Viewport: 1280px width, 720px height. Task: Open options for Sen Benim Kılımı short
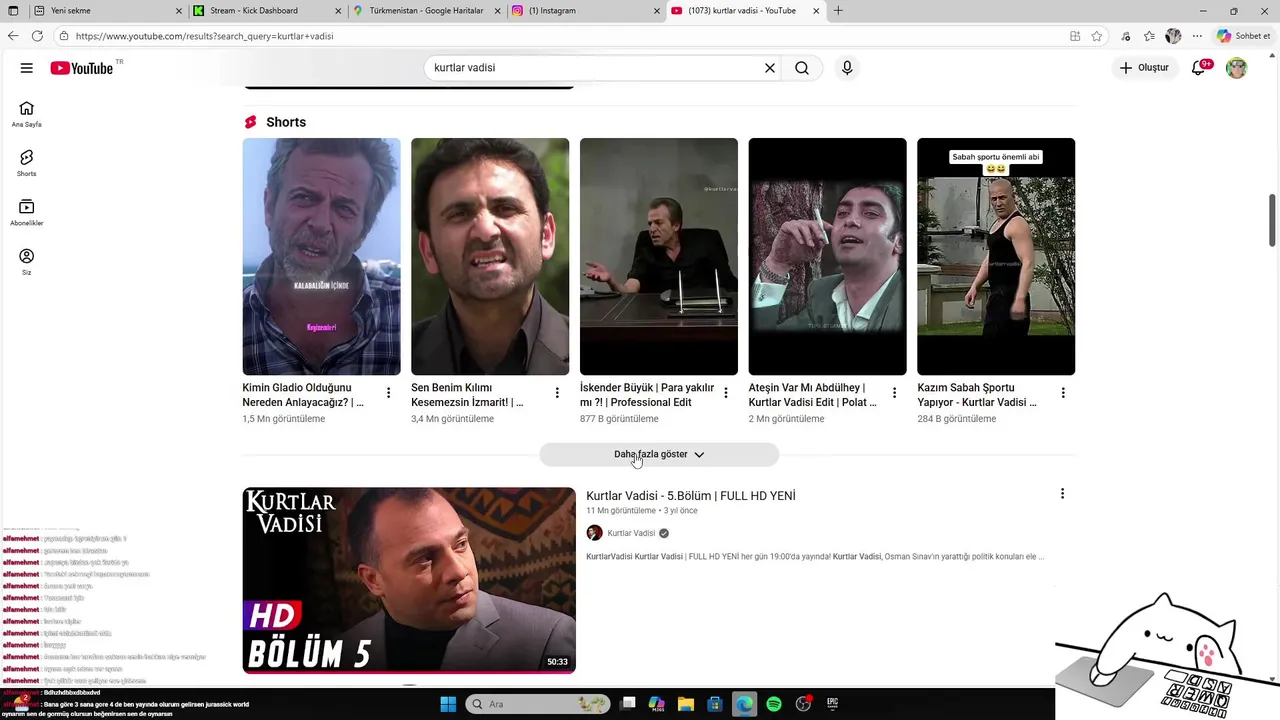[557, 393]
